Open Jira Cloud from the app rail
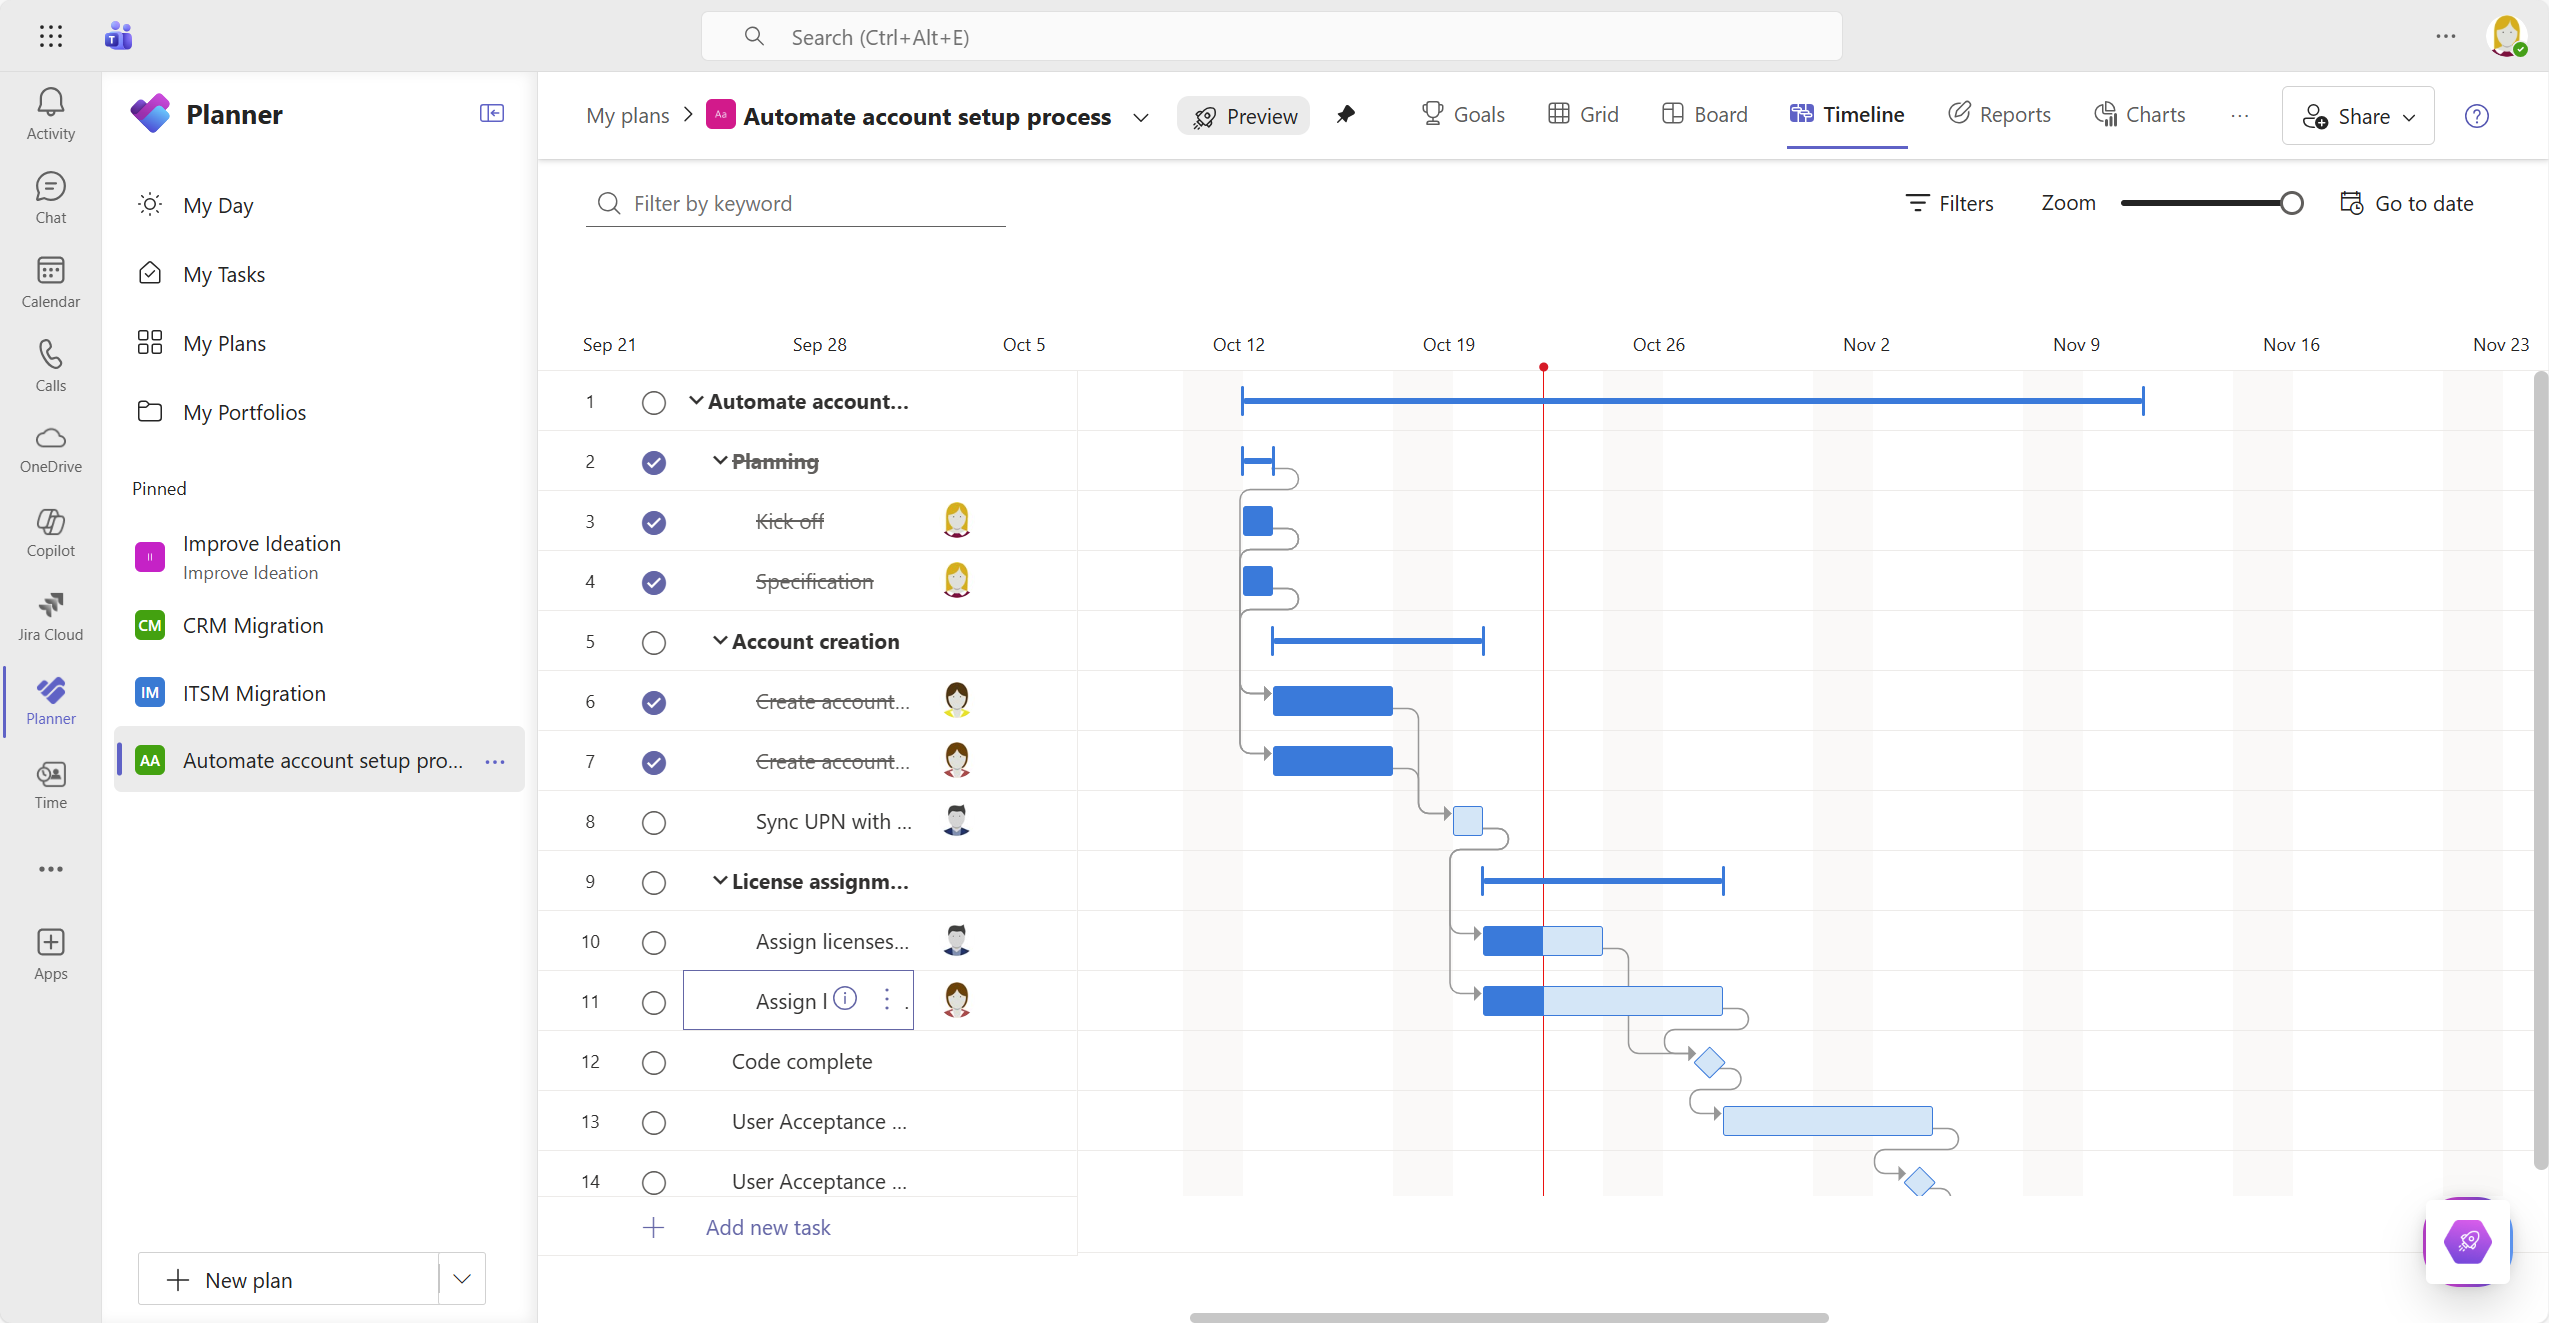Viewport: 2549px width, 1323px height. coord(50,616)
